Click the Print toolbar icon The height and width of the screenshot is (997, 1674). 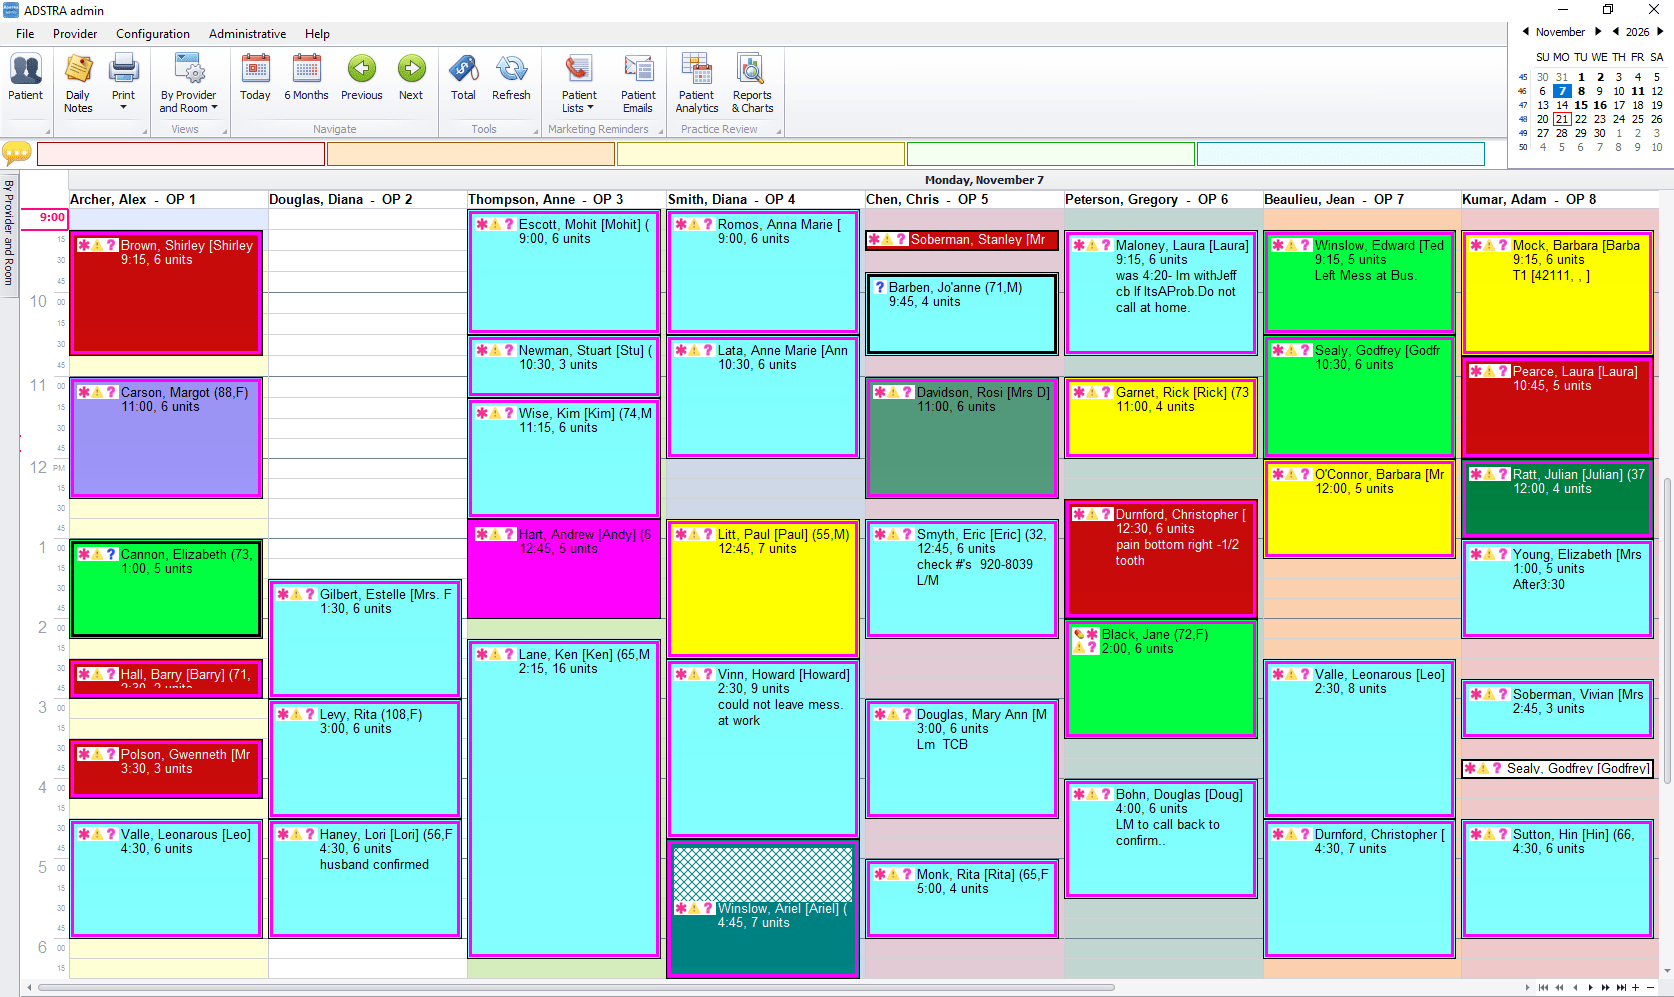click(123, 76)
